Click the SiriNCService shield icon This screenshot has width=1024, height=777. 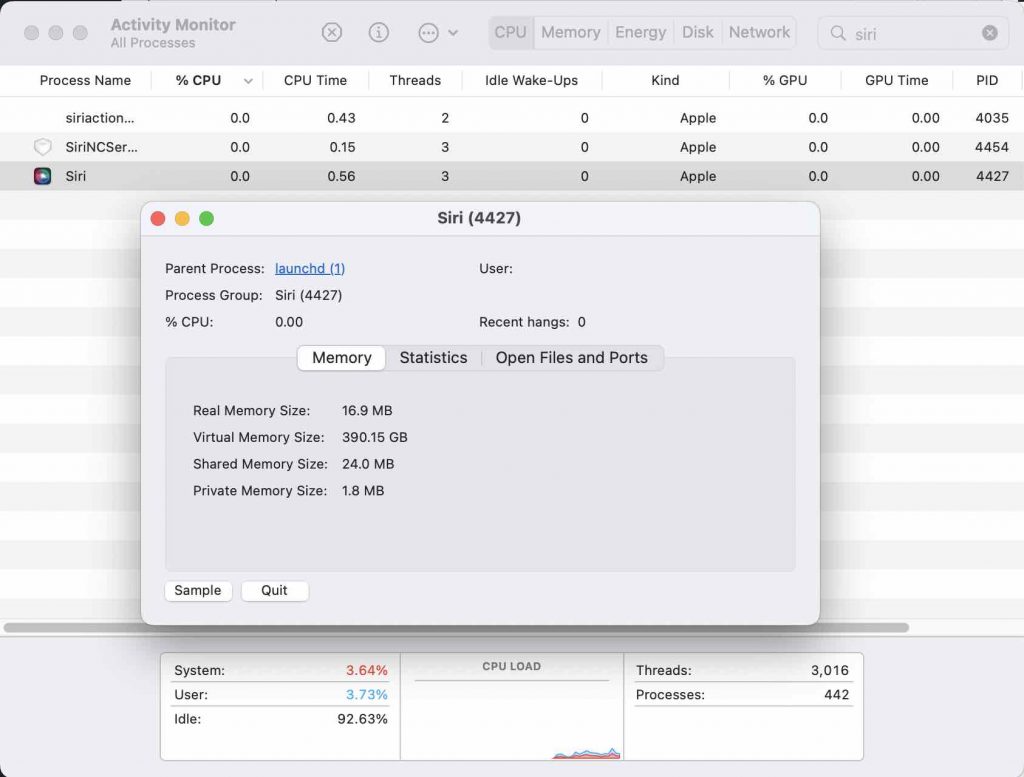(42, 147)
